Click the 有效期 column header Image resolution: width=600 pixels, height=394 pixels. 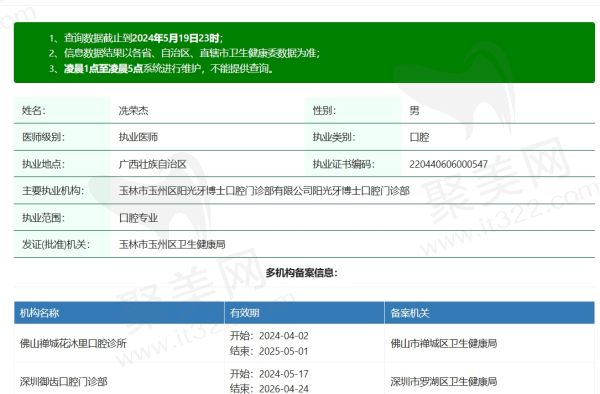[x=304, y=313]
